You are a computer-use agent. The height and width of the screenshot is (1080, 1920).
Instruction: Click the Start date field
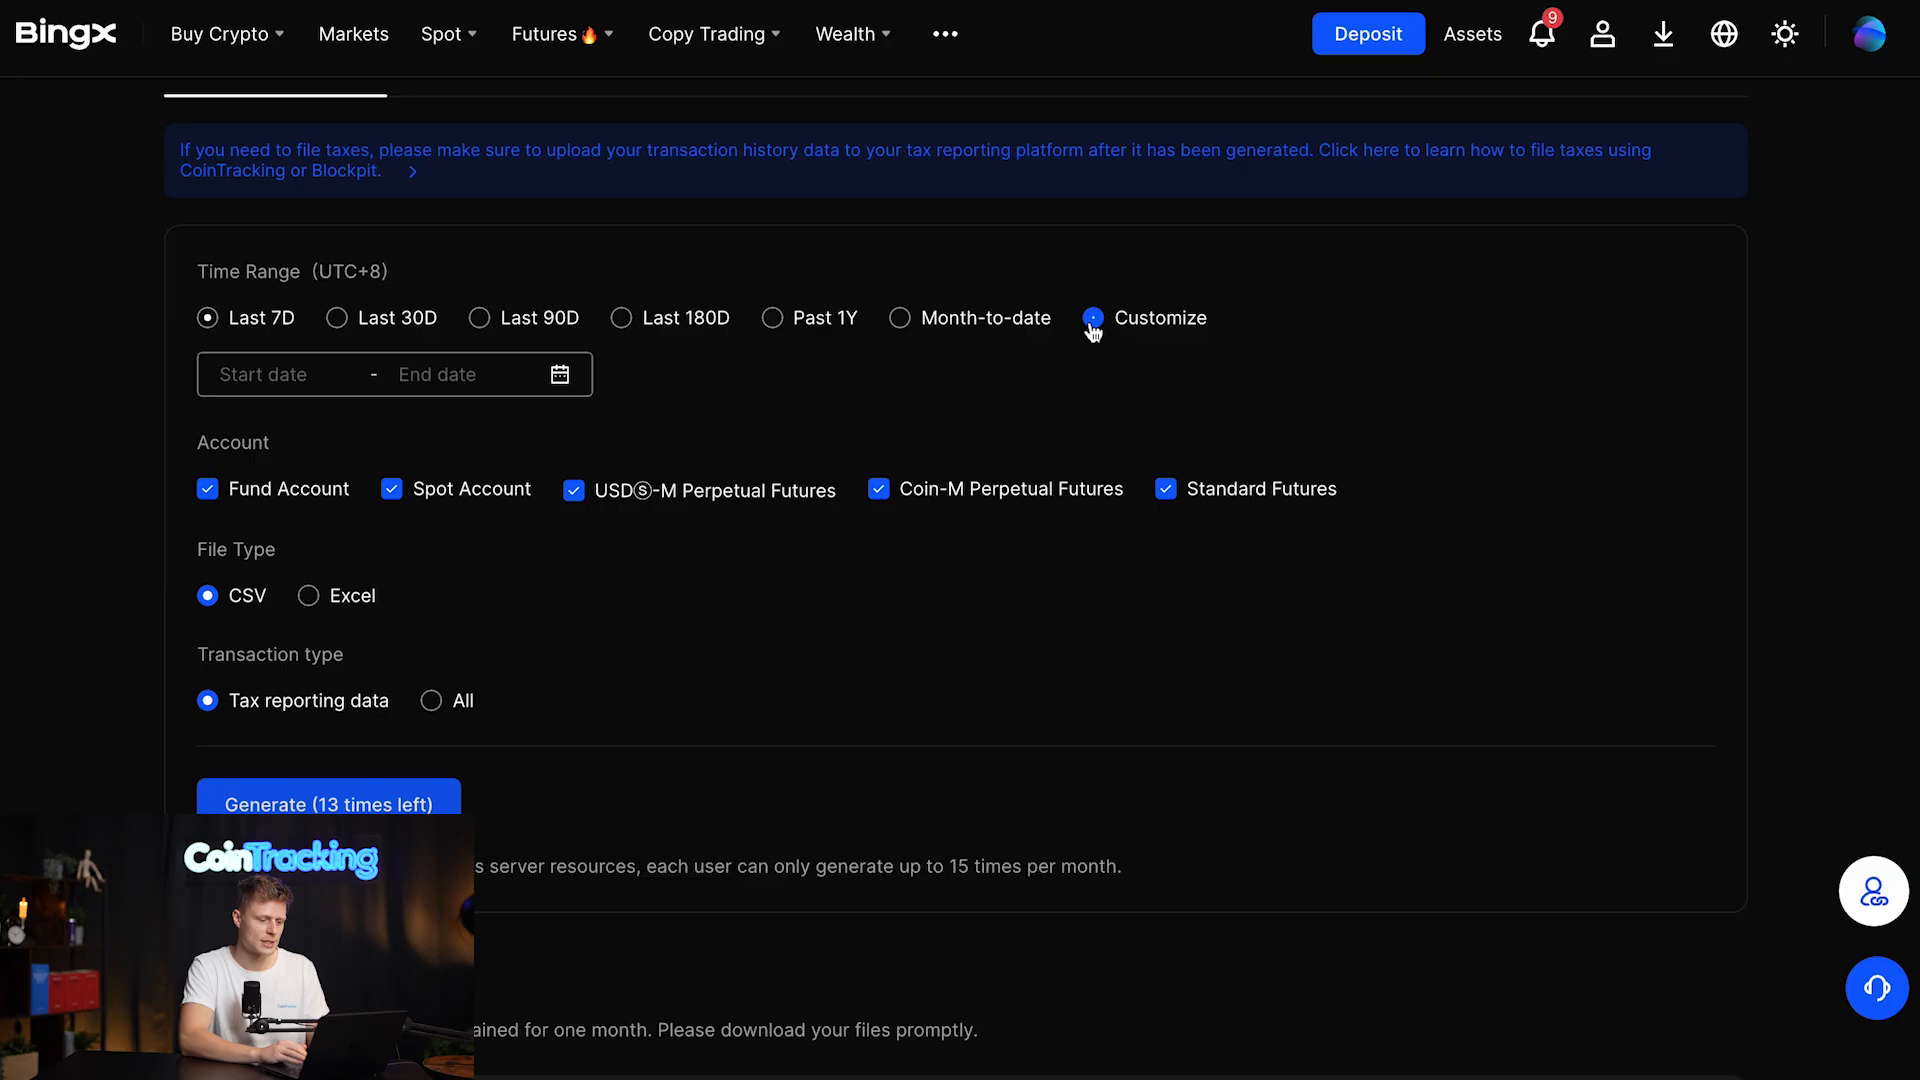pyautogui.click(x=263, y=375)
